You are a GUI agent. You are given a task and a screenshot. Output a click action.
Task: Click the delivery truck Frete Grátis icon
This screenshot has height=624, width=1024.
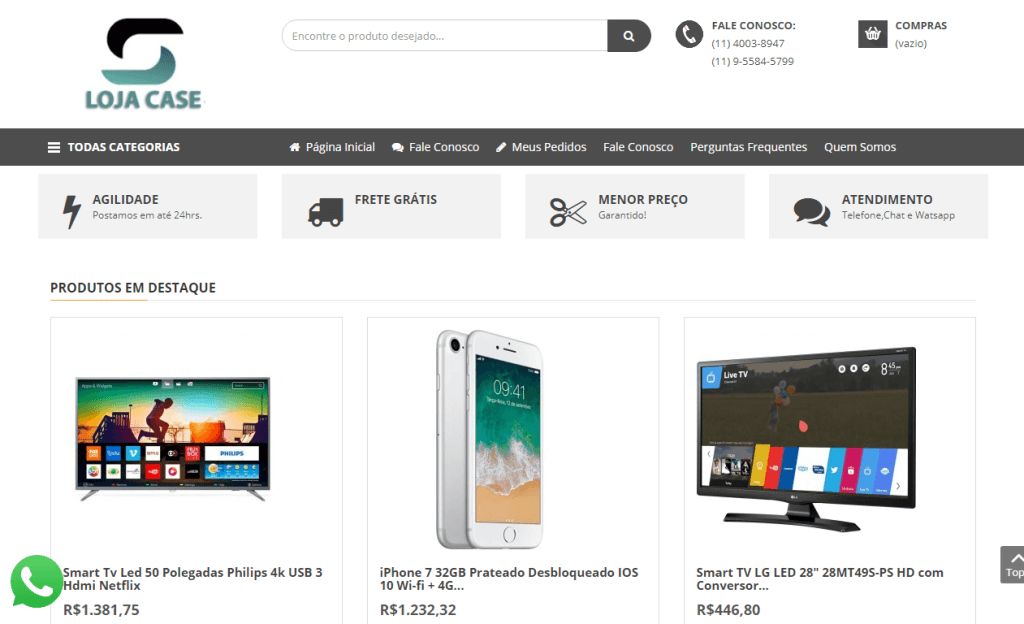325,212
